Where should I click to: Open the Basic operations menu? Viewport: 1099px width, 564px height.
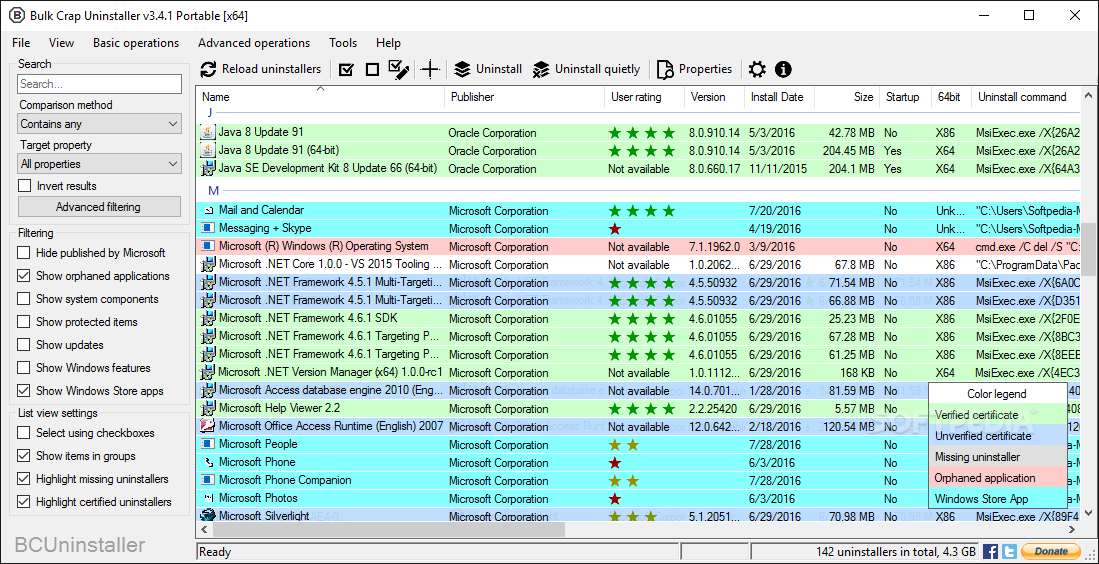pyautogui.click(x=136, y=43)
